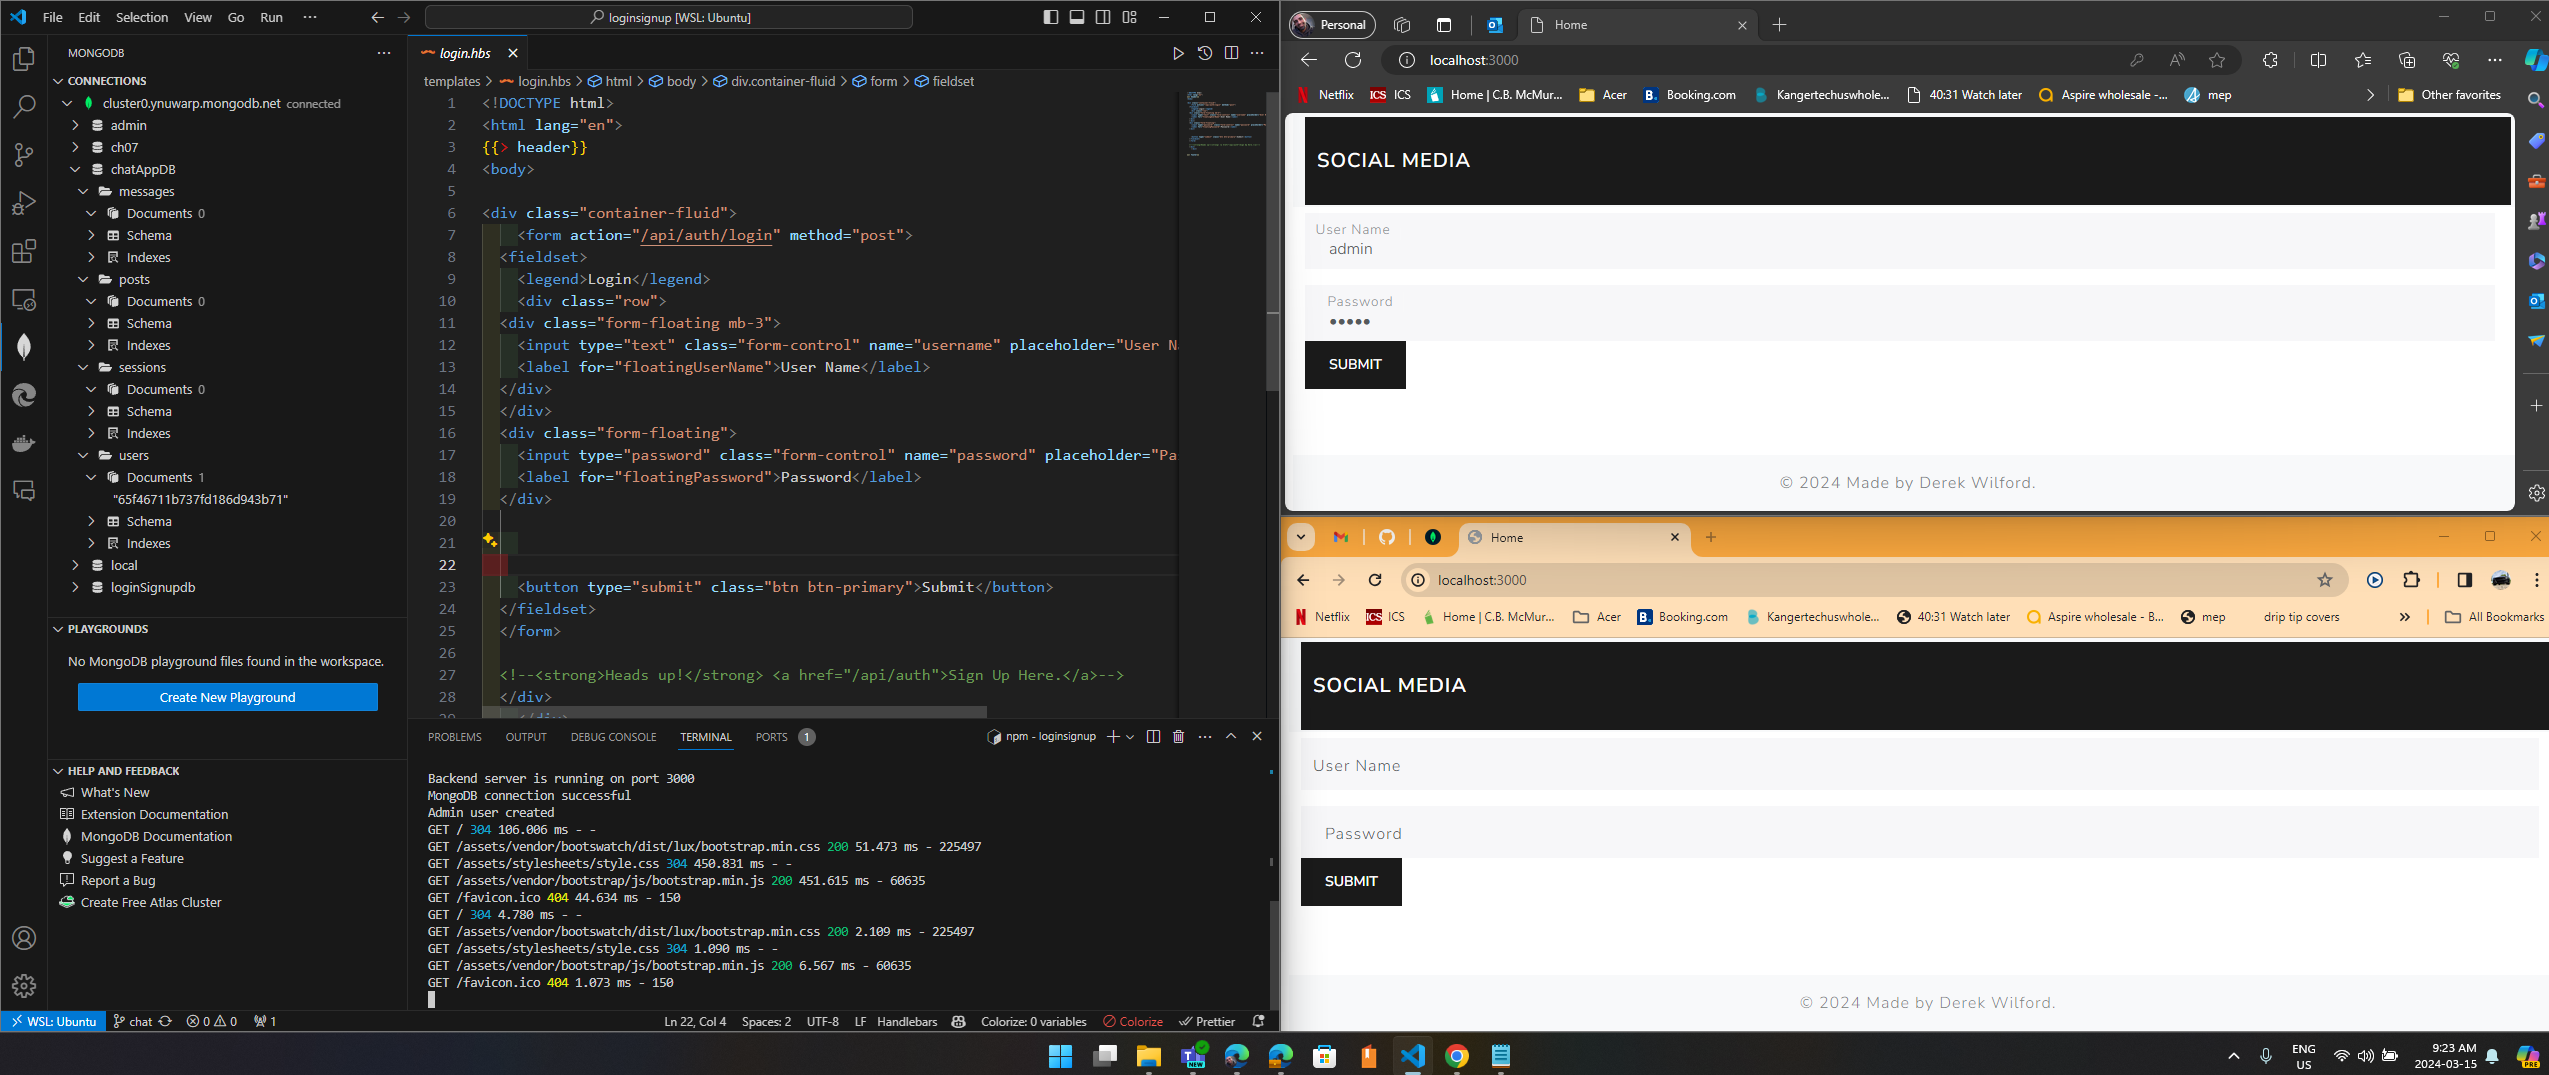Open Chrome tab search dropdown arrow
This screenshot has width=2549, height=1075.
tap(1301, 537)
